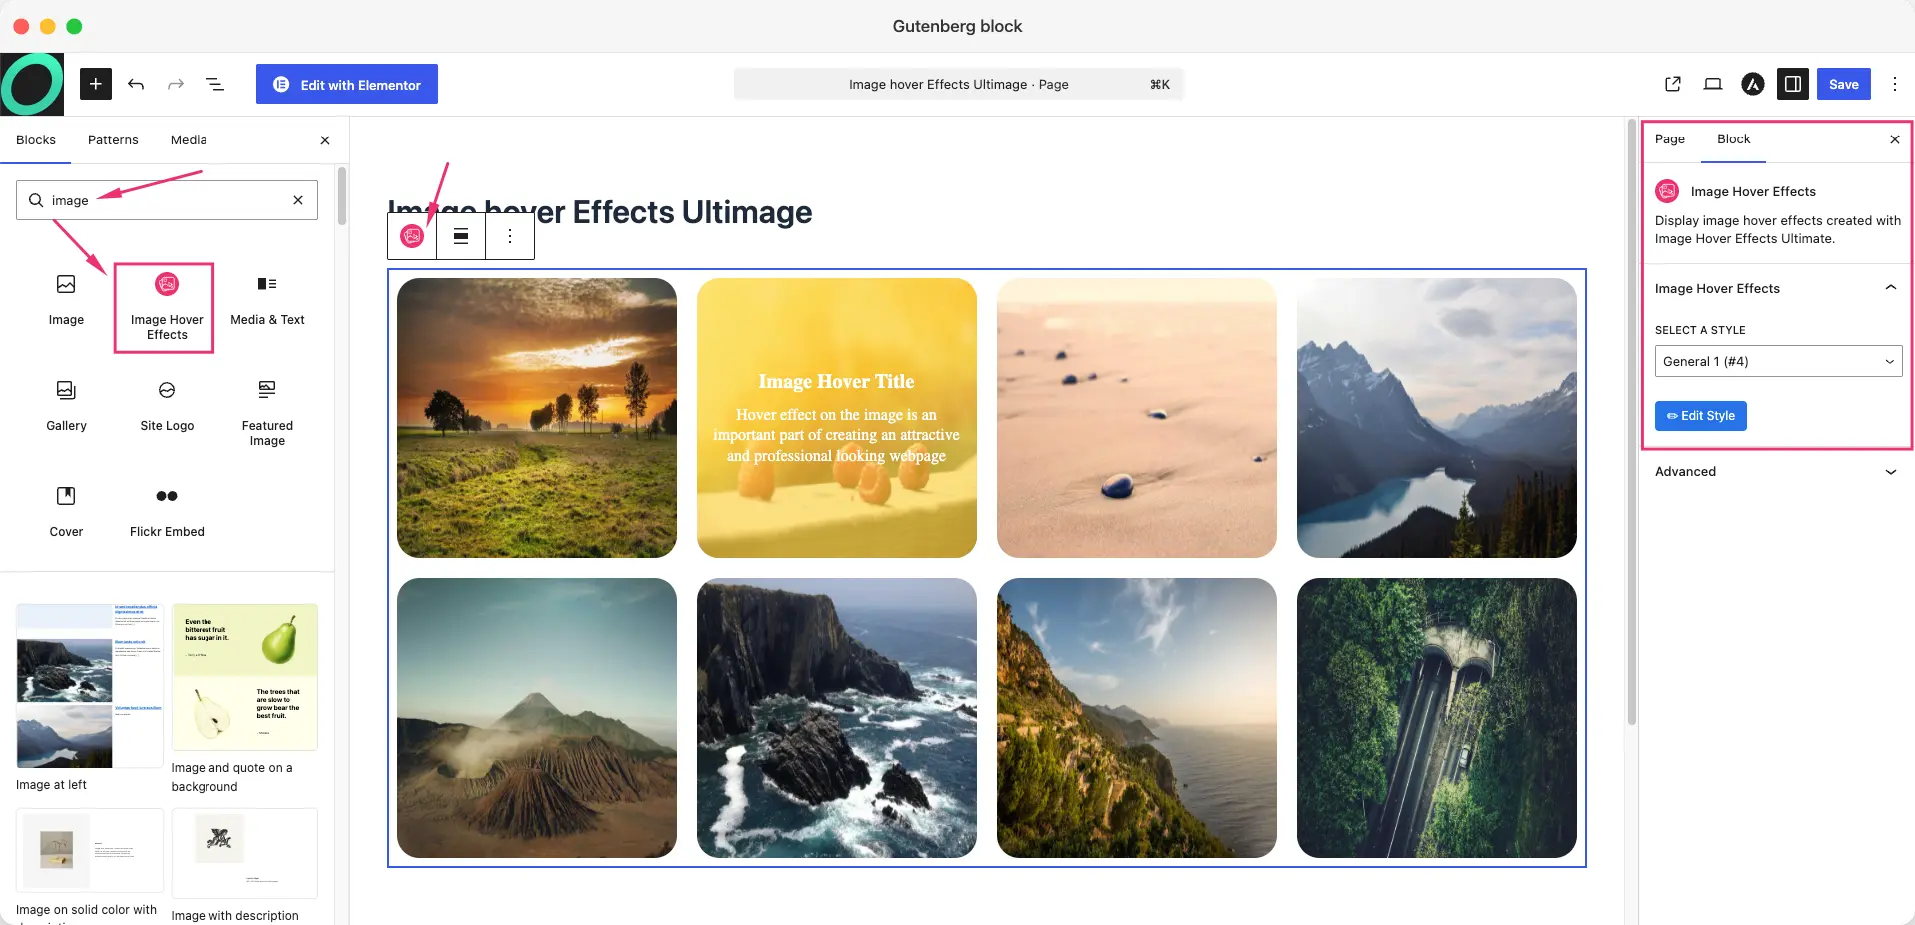
Task: Clear the block search field
Action: pyautogui.click(x=298, y=200)
